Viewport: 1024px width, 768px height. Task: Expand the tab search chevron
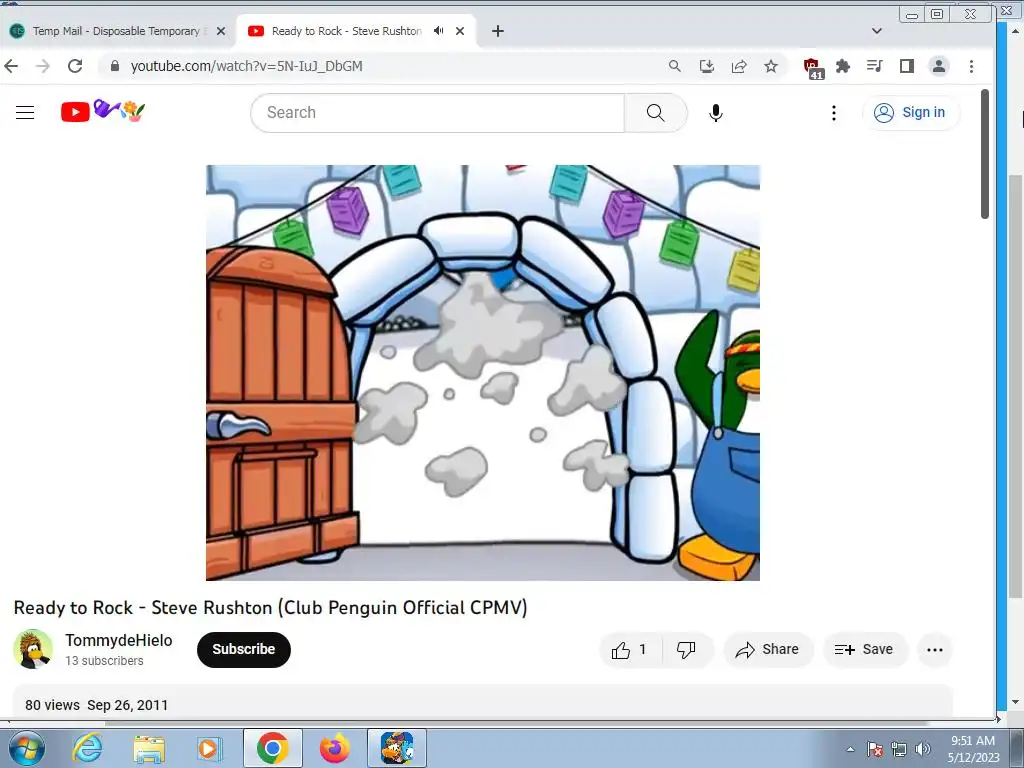pos(877,31)
